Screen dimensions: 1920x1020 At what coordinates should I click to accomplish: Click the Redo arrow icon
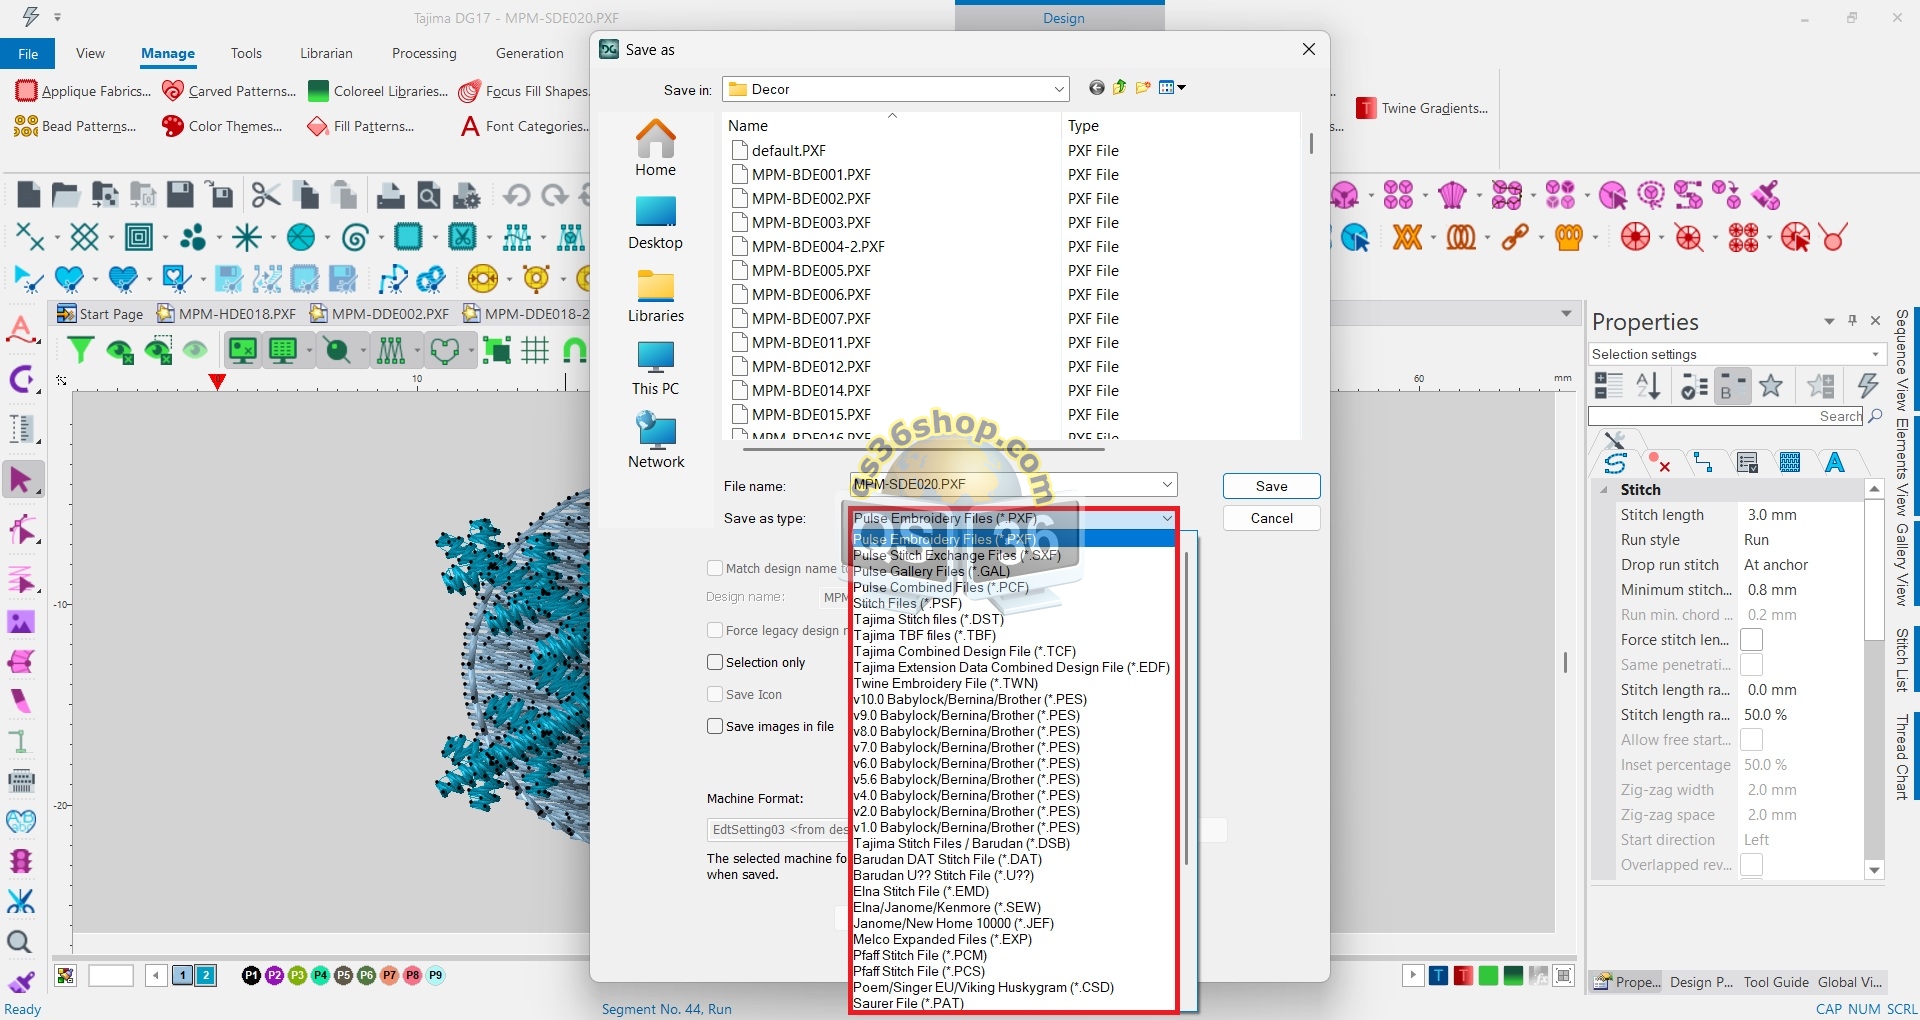click(555, 195)
